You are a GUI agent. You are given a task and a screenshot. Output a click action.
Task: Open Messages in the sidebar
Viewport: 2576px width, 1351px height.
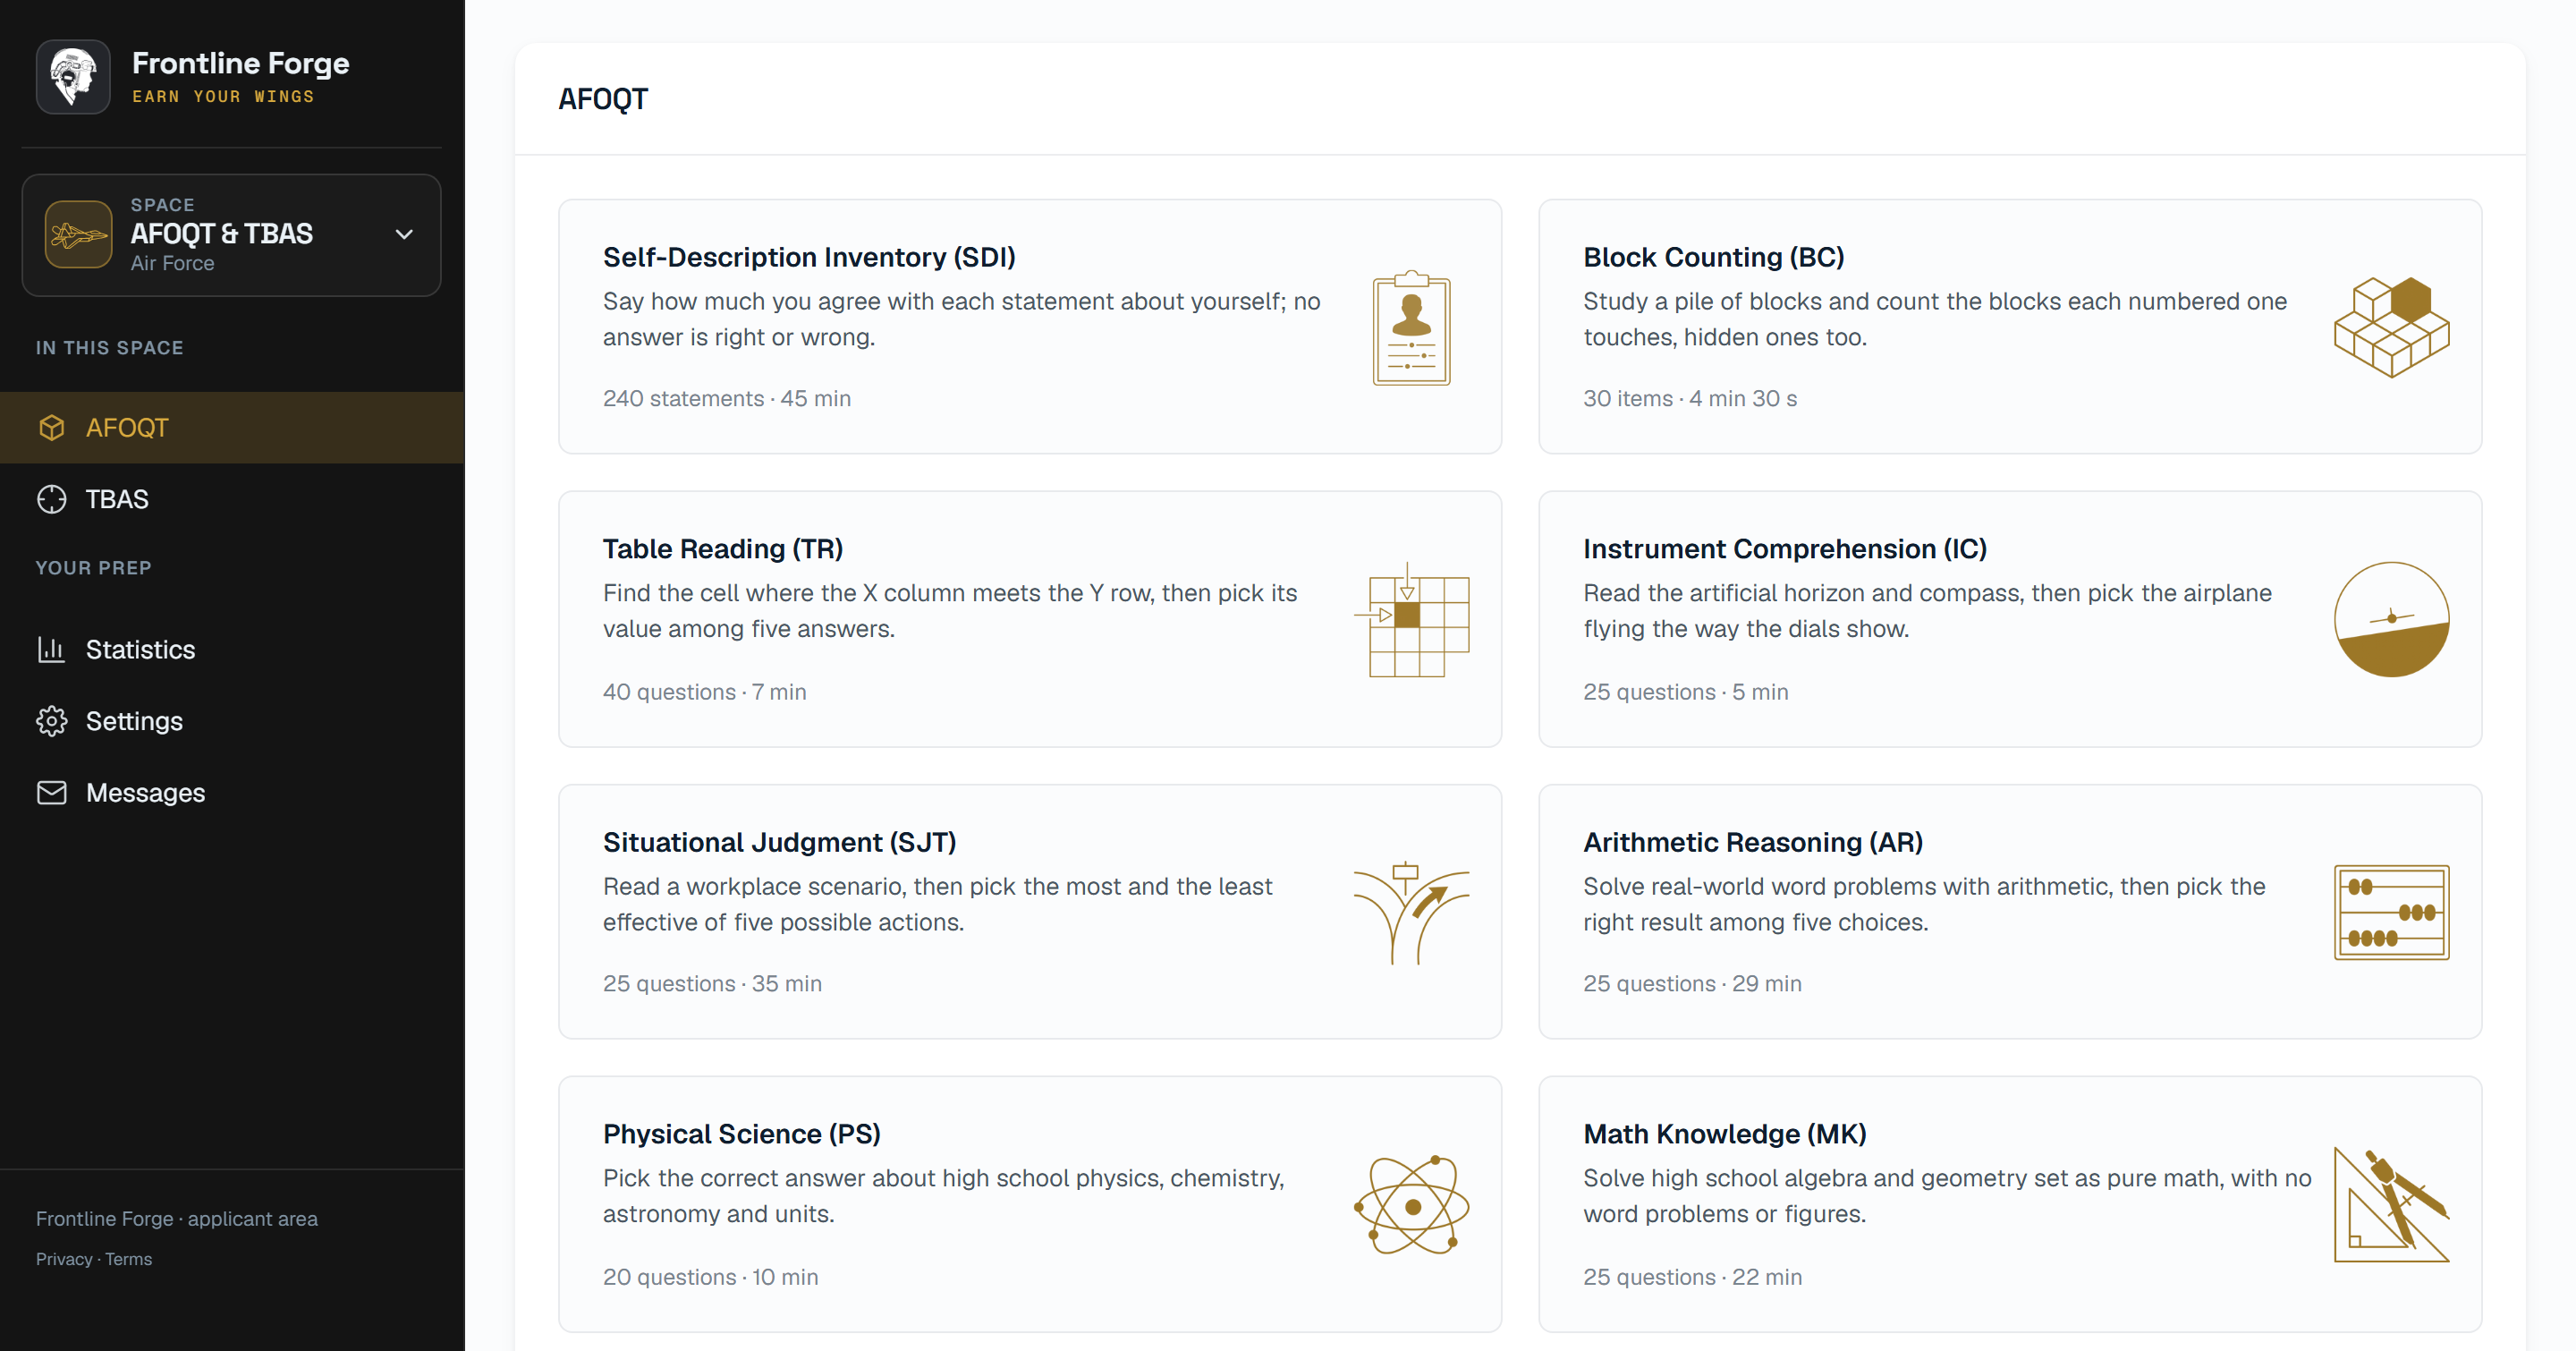pyautogui.click(x=232, y=793)
